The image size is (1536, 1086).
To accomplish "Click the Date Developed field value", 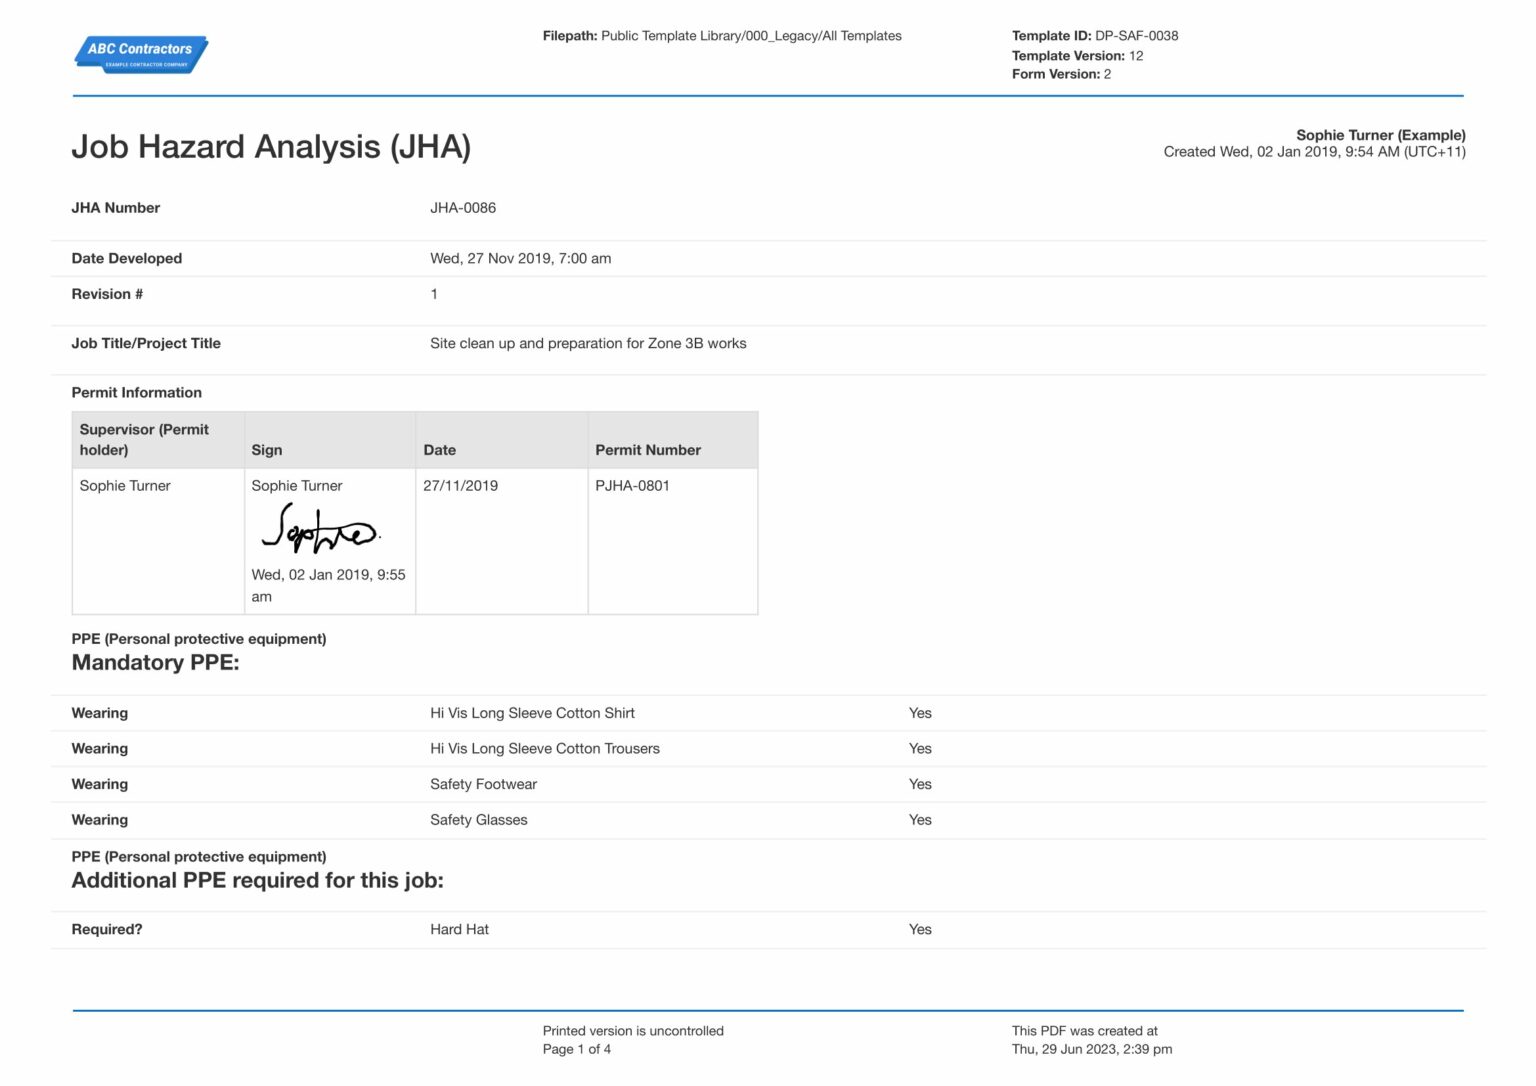I will pyautogui.click(x=520, y=258).
